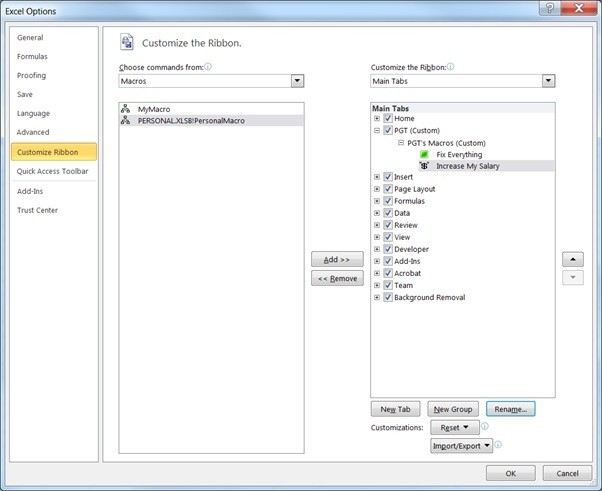This screenshot has width=602, height=491.
Task: Click the Increase My Salary icon
Action: pos(424,166)
